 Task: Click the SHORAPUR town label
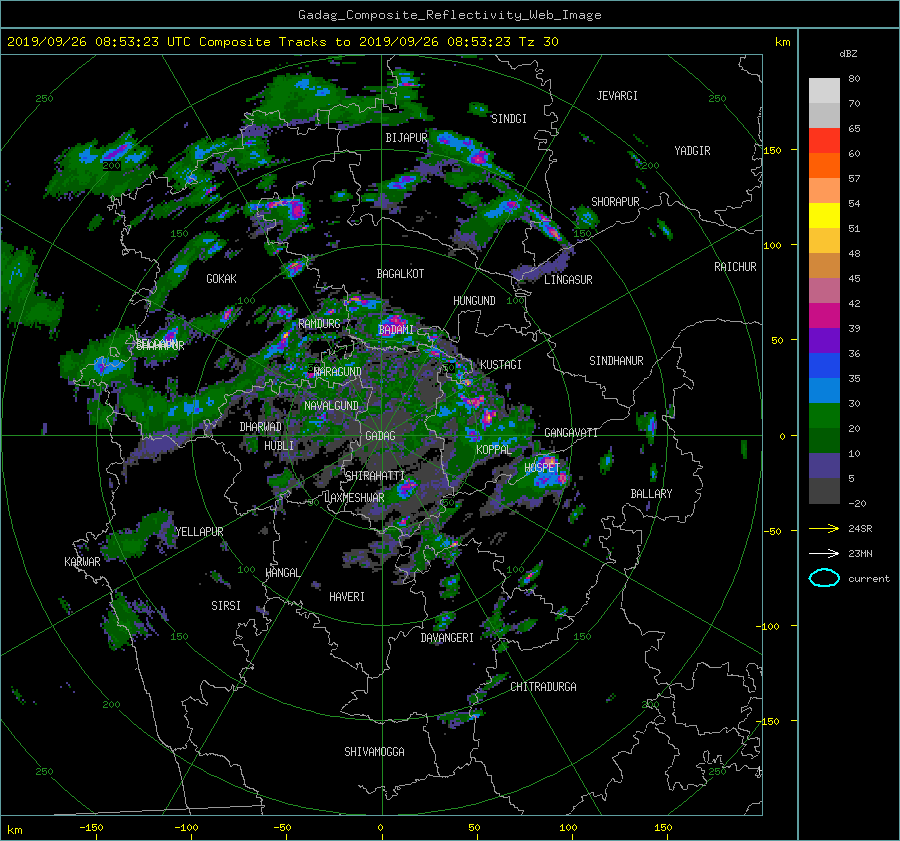(615, 202)
